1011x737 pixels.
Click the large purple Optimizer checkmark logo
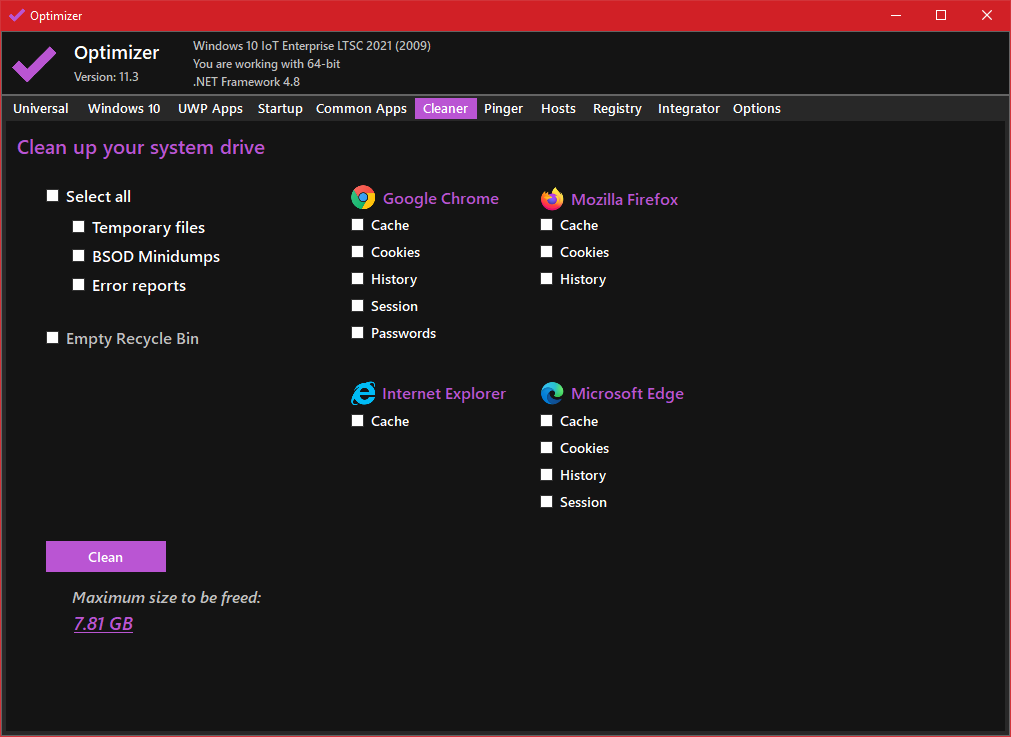coord(34,64)
